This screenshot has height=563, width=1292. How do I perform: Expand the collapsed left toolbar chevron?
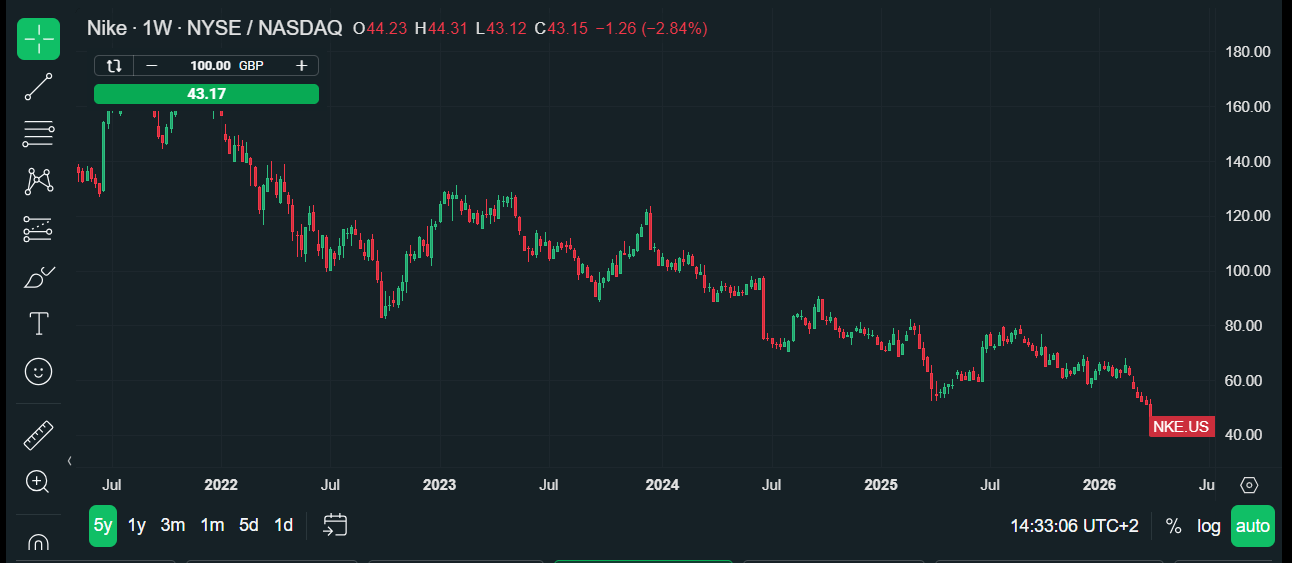tap(69, 461)
